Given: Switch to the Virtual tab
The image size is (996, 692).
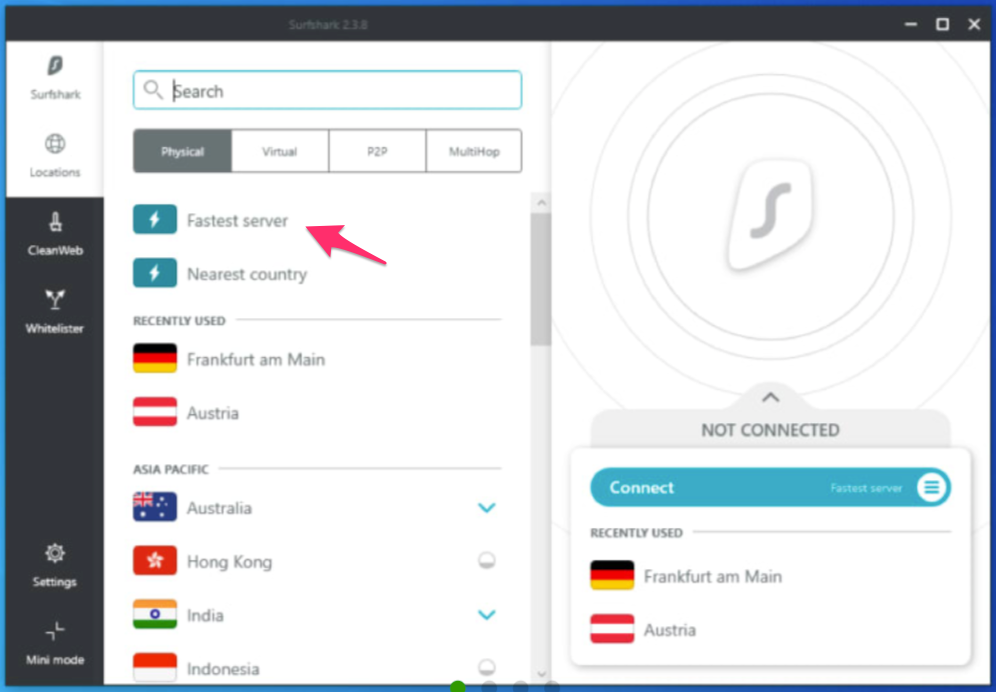Looking at the screenshot, I should point(280,152).
